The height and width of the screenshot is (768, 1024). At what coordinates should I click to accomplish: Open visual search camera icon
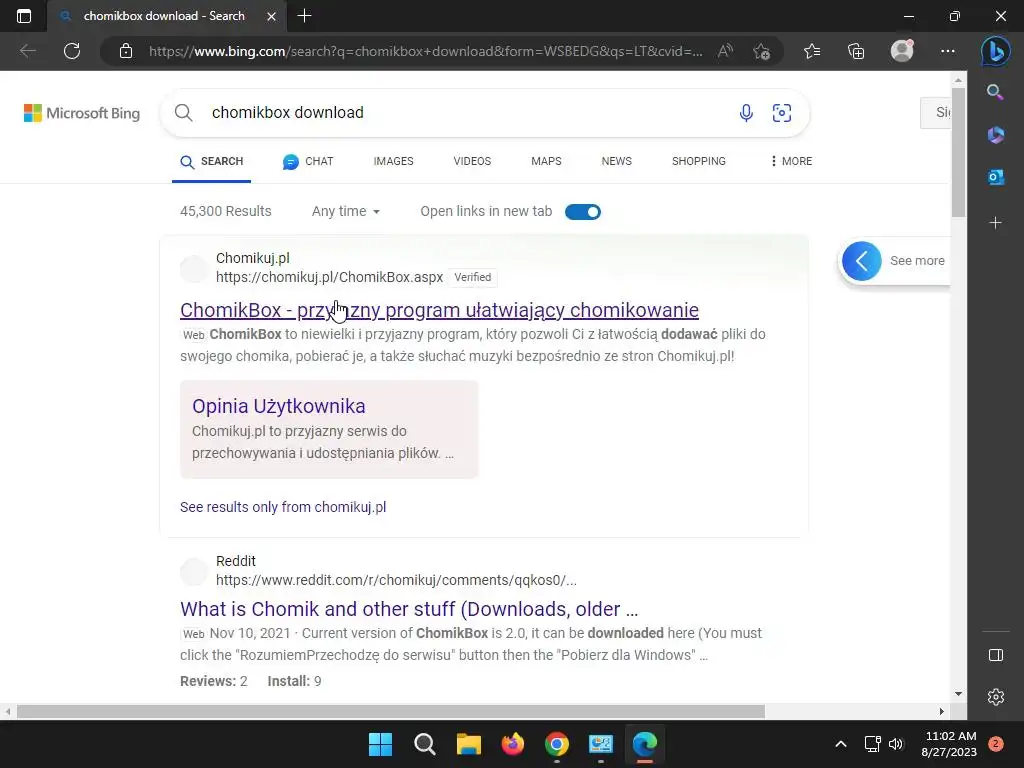click(x=782, y=112)
